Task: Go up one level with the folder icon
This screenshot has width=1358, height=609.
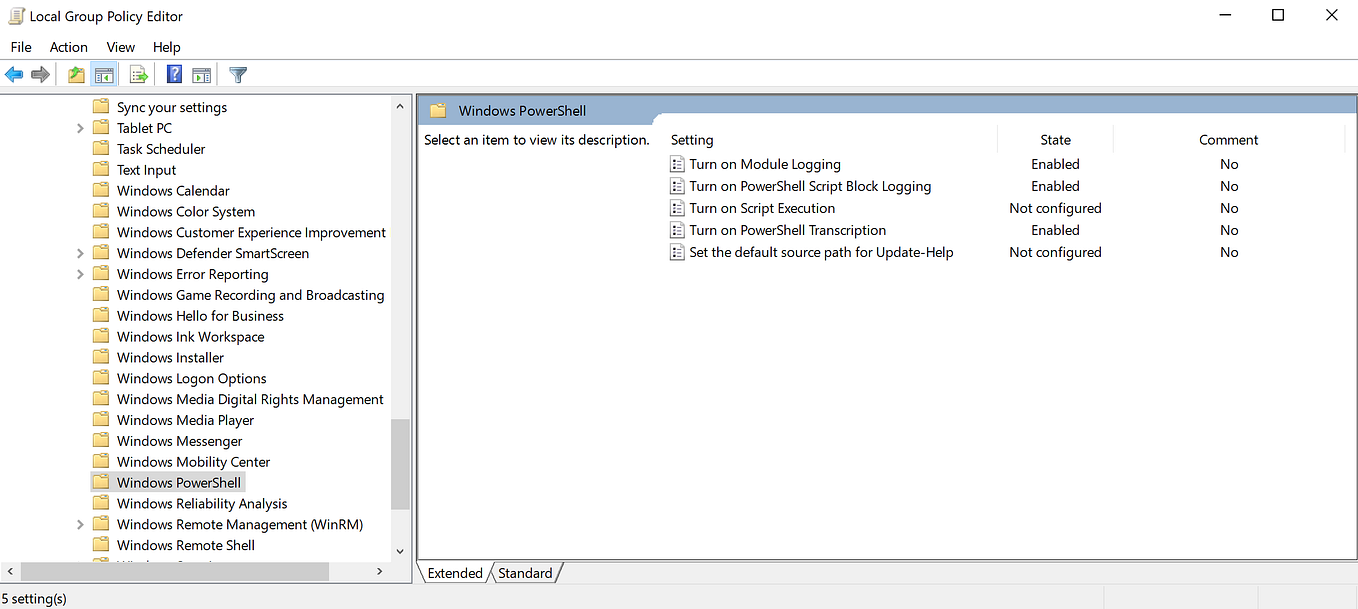Action: pyautogui.click(x=75, y=73)
